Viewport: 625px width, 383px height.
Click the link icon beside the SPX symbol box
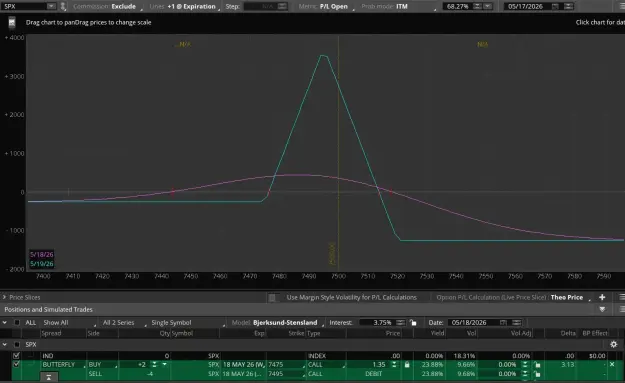63,6
